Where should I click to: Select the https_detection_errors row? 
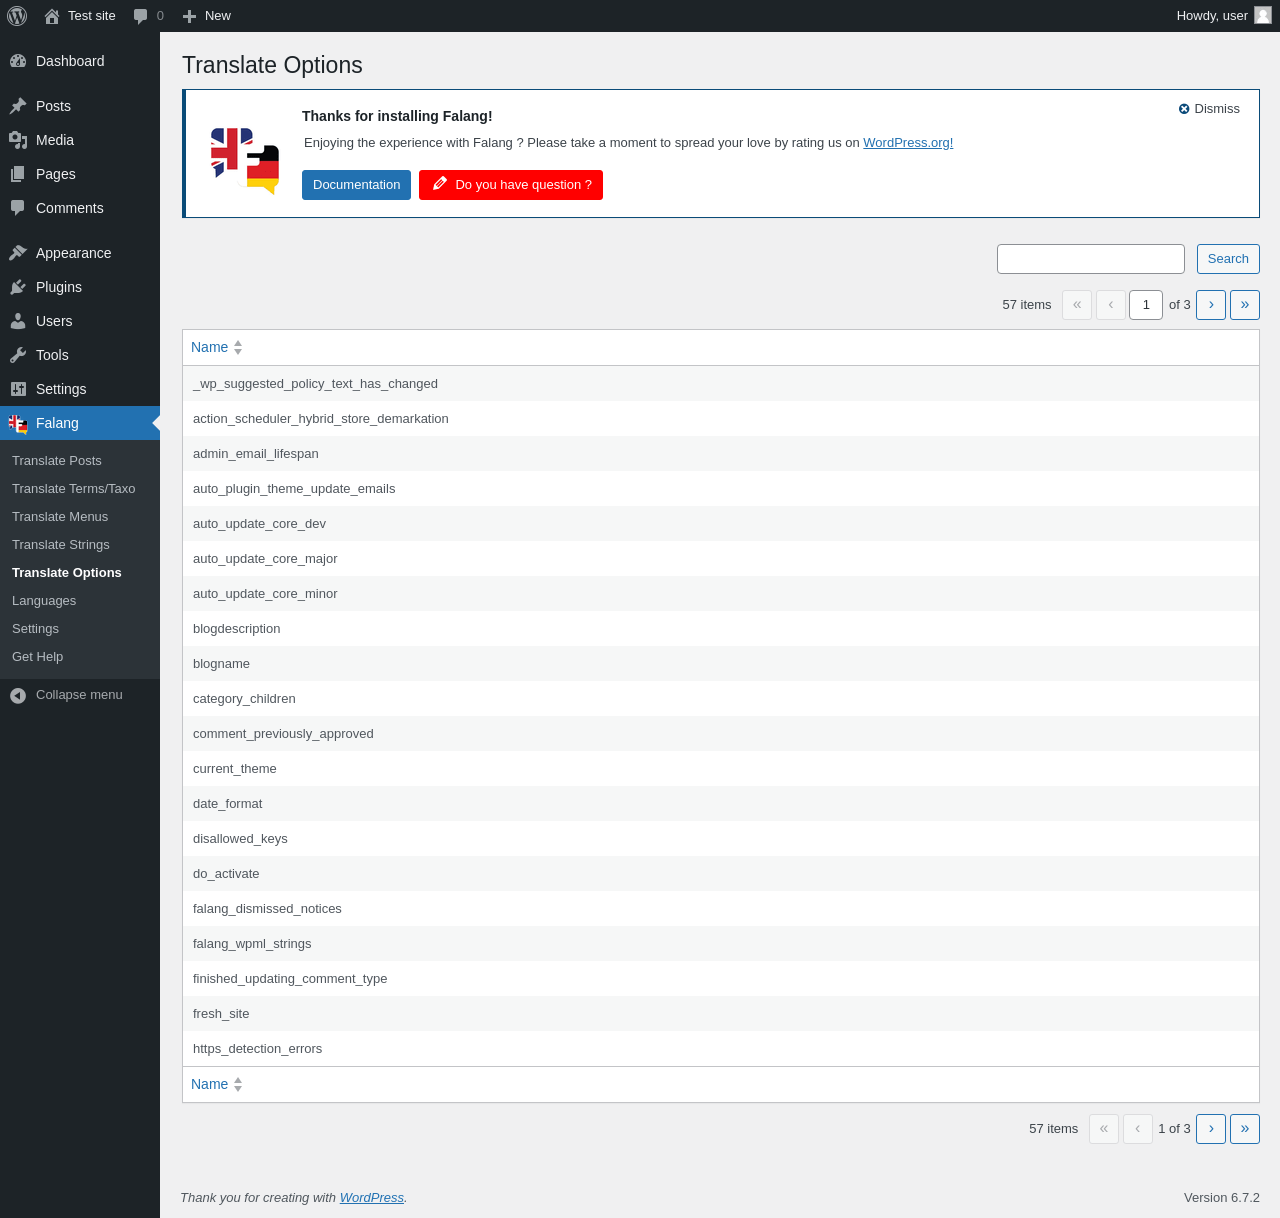721,1049
